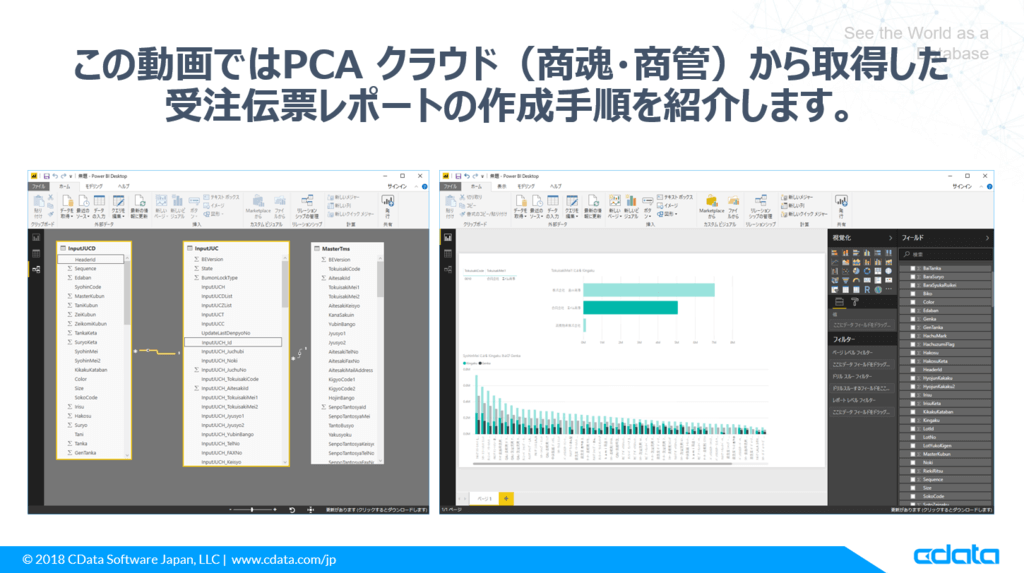Collapse the フィールド pane chevron
This screenshot has width=1024, height=573.
[x=987, y=238]
